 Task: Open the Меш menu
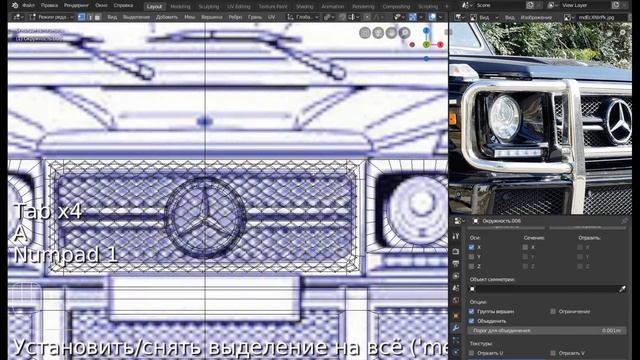pyautogui.click(x=189, y=17)
